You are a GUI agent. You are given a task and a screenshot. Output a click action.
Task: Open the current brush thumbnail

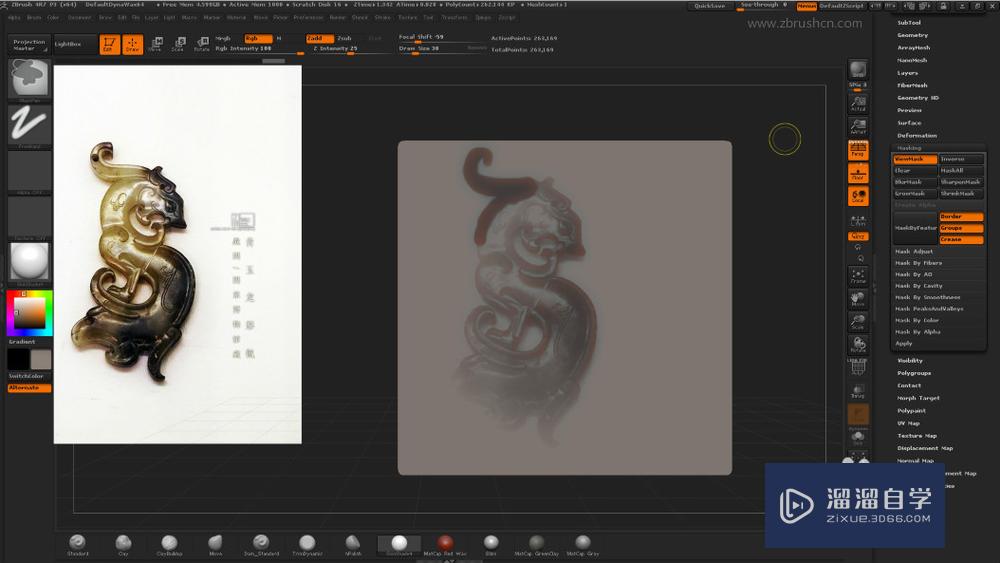click(29, 79)
